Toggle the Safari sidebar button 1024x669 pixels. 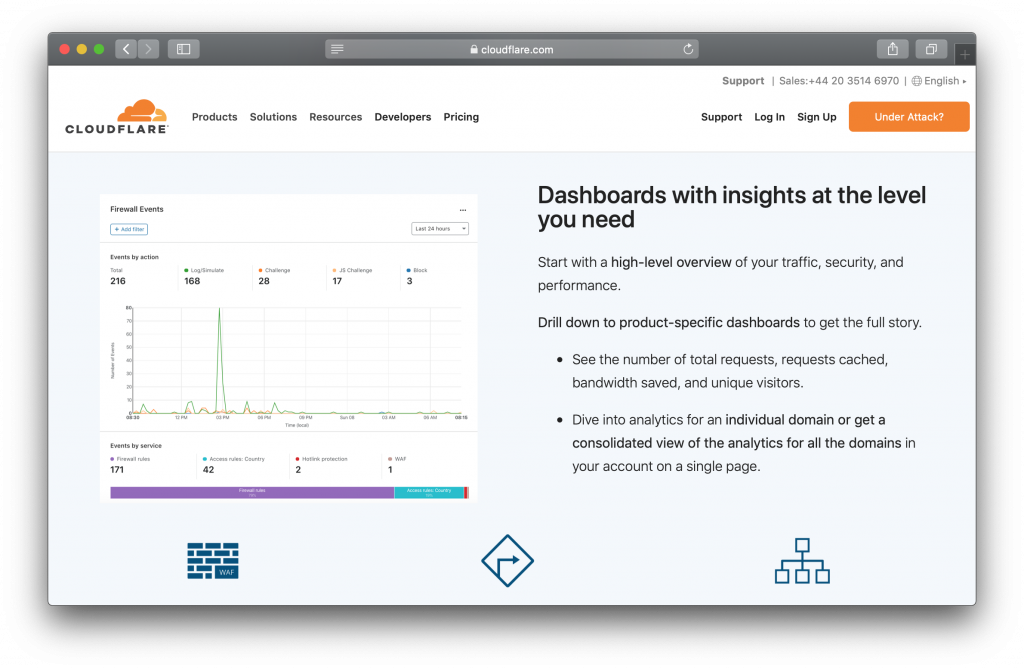click(184, 49)
